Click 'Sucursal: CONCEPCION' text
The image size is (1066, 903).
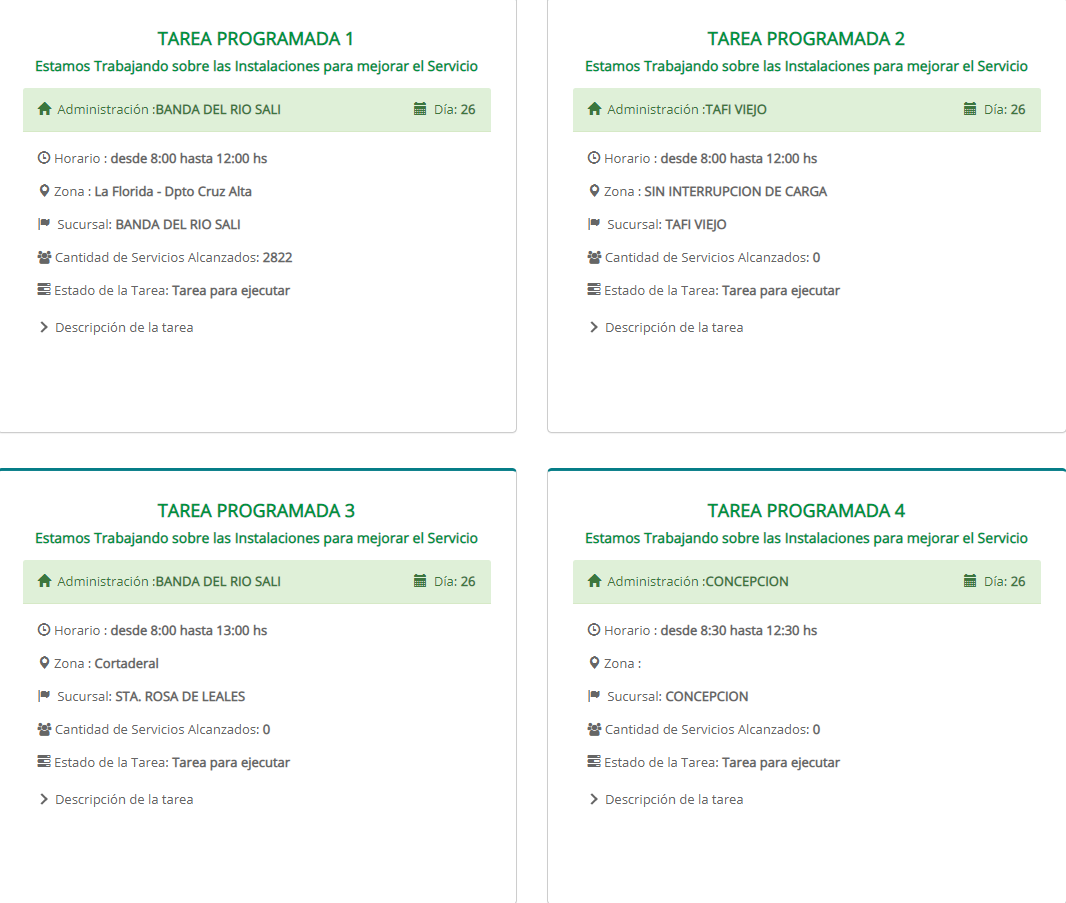pyautogui.click(x=678, y=696)
